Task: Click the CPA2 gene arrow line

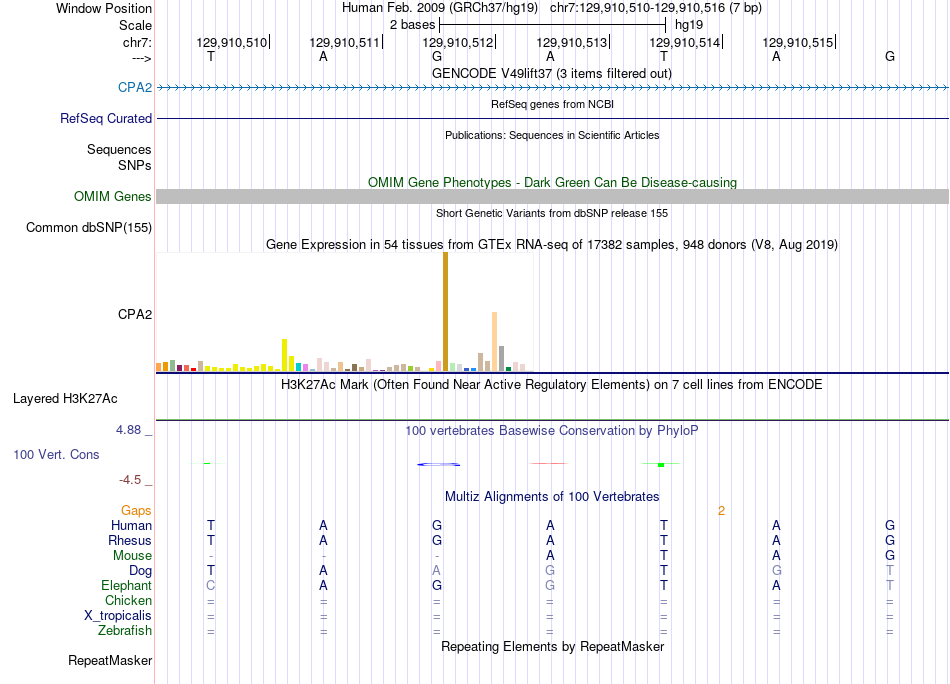Action: pos(553,88)
